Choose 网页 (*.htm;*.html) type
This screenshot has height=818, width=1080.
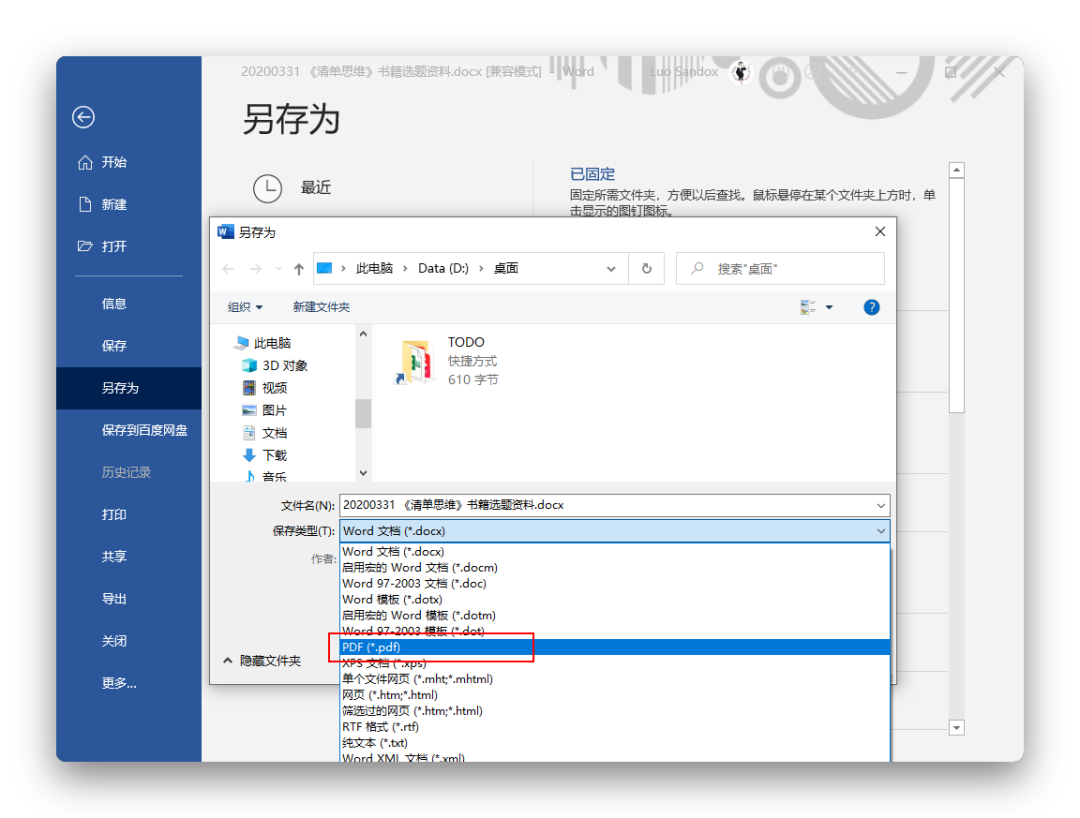click(615, 695)
